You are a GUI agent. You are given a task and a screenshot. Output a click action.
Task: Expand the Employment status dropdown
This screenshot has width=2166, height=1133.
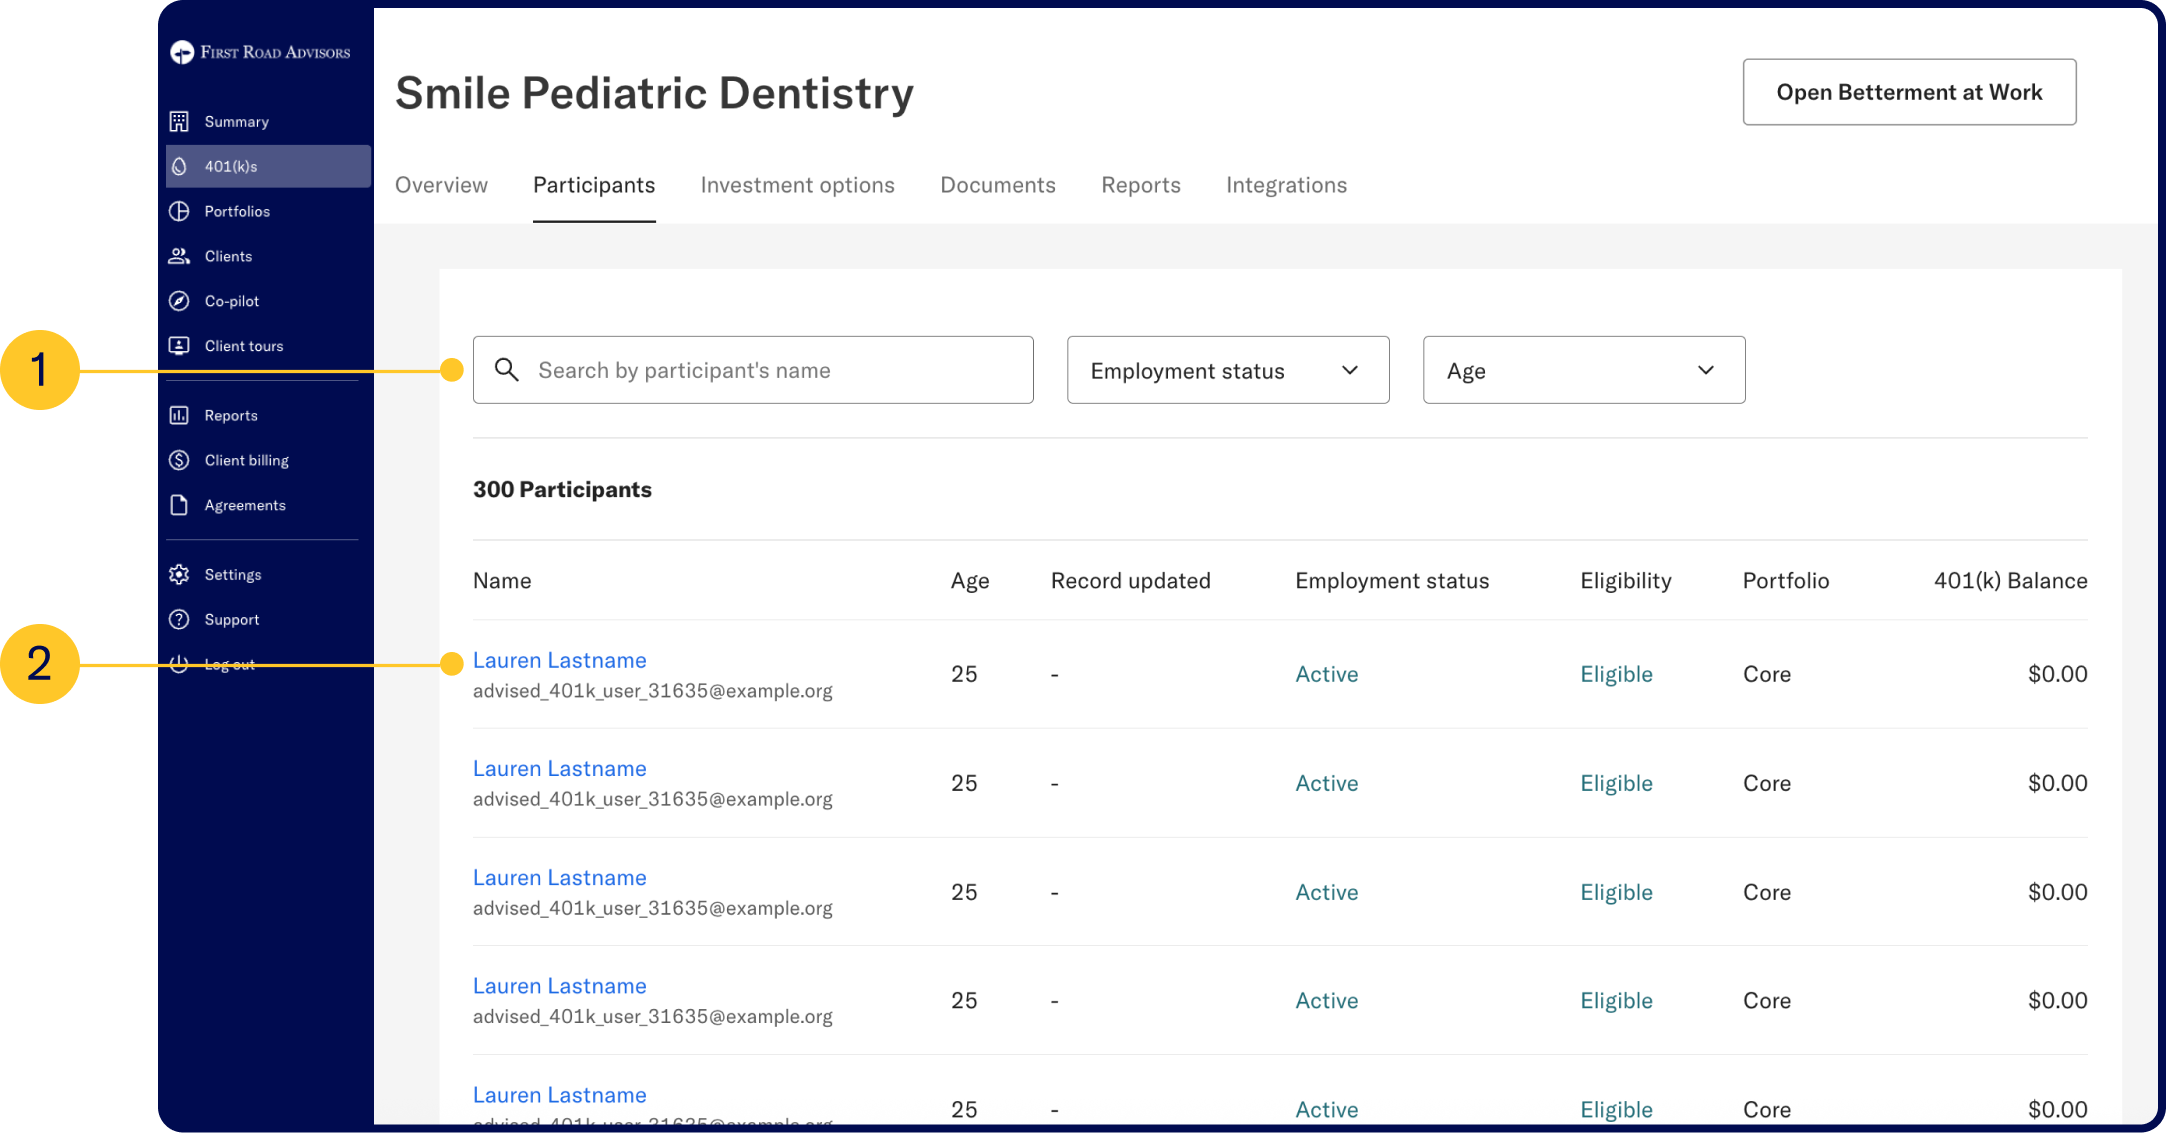point(1227,370)
